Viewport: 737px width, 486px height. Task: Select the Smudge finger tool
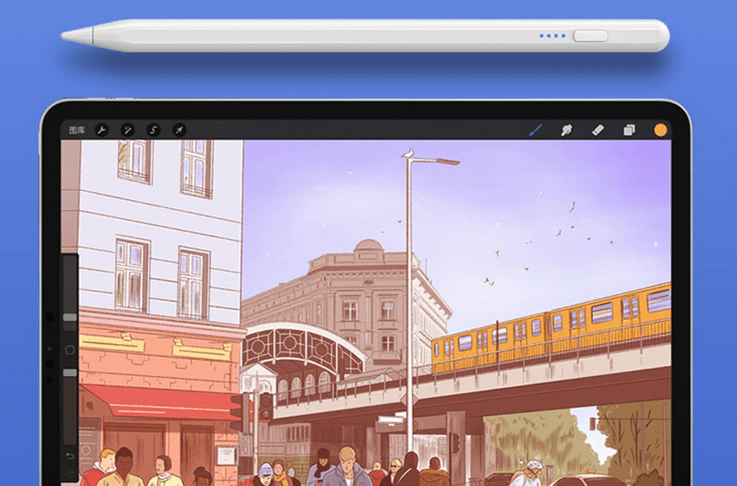[566, 130]
